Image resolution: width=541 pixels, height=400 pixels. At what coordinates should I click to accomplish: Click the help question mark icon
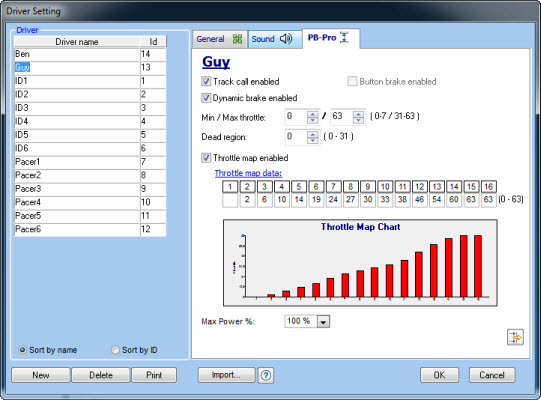(x=266, y=375)
